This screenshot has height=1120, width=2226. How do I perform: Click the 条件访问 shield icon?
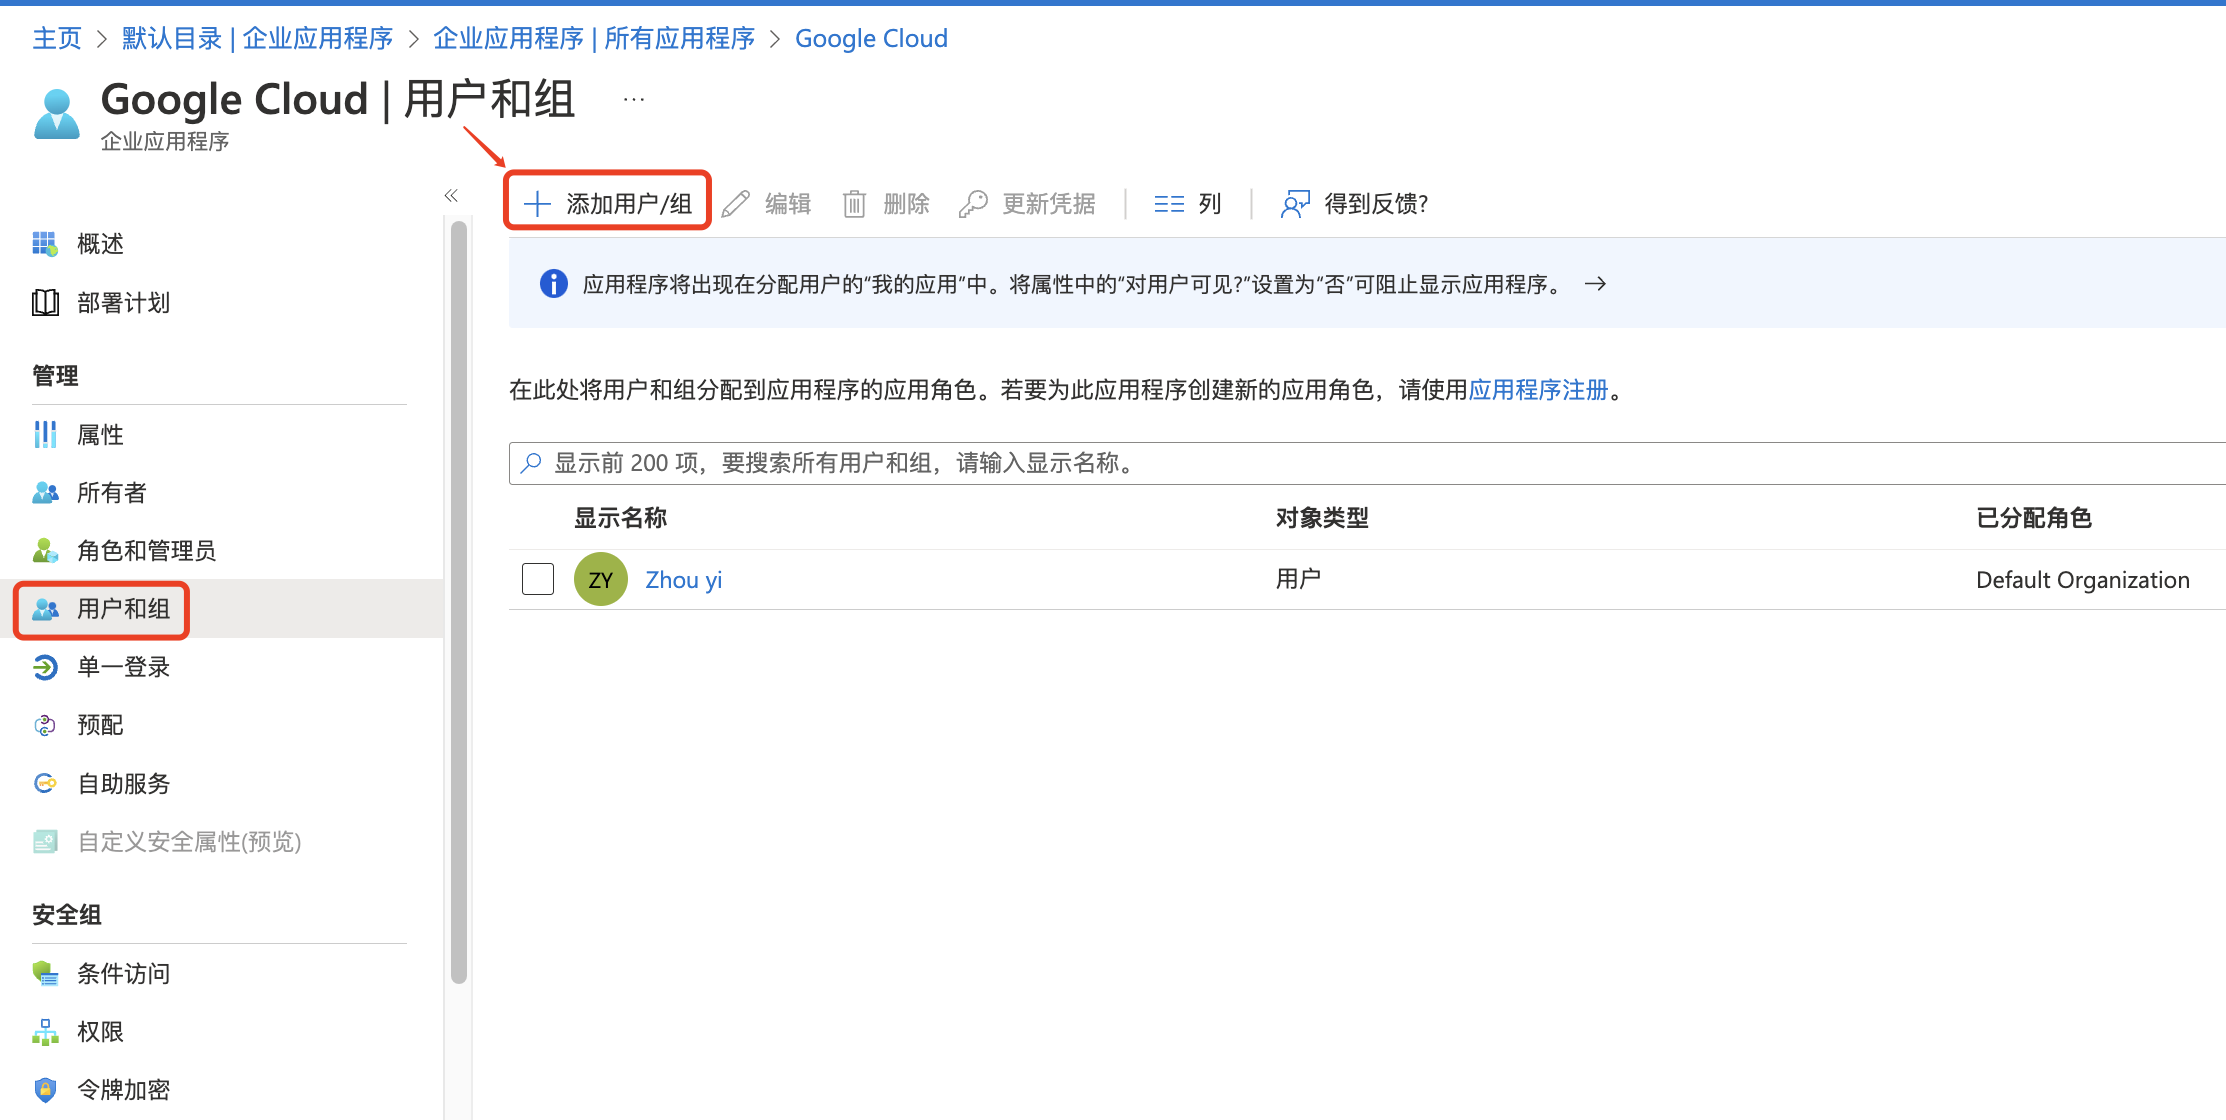pyautogui.click(x=45, y=973)
